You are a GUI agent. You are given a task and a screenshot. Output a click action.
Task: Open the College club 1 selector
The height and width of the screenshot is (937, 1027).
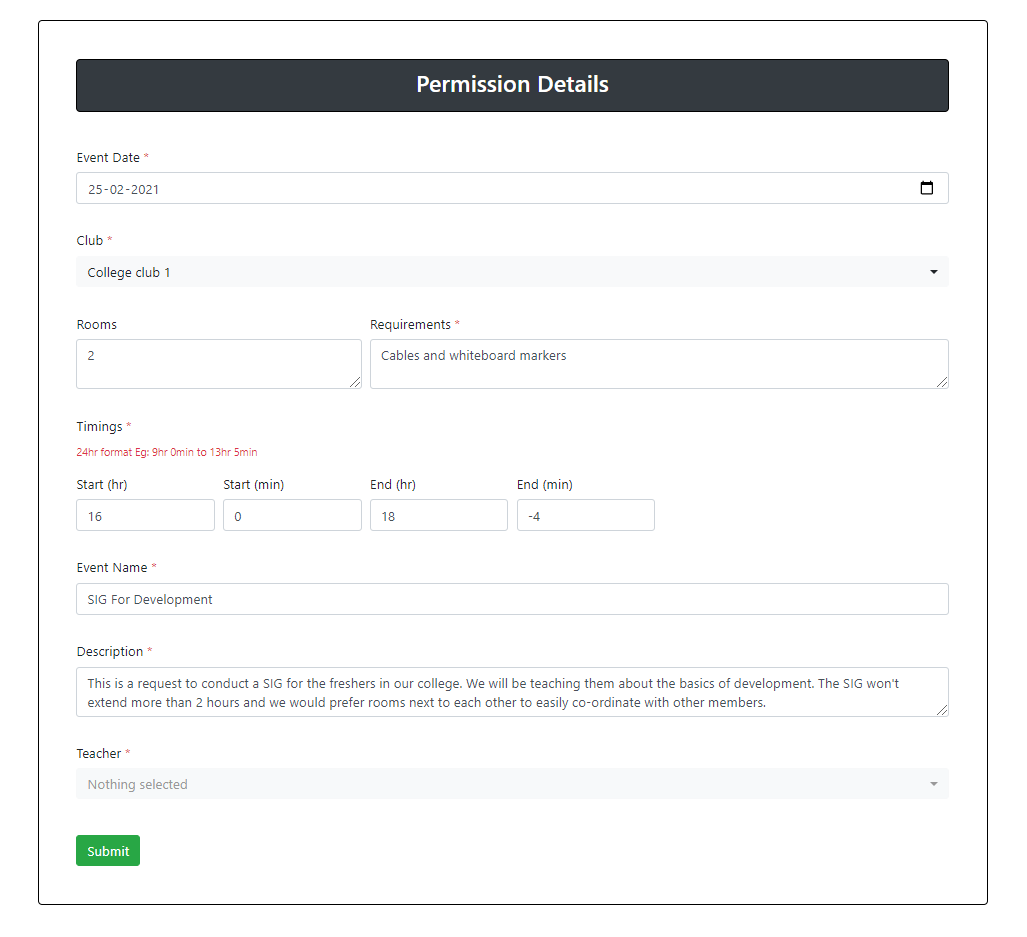[512, 272]
